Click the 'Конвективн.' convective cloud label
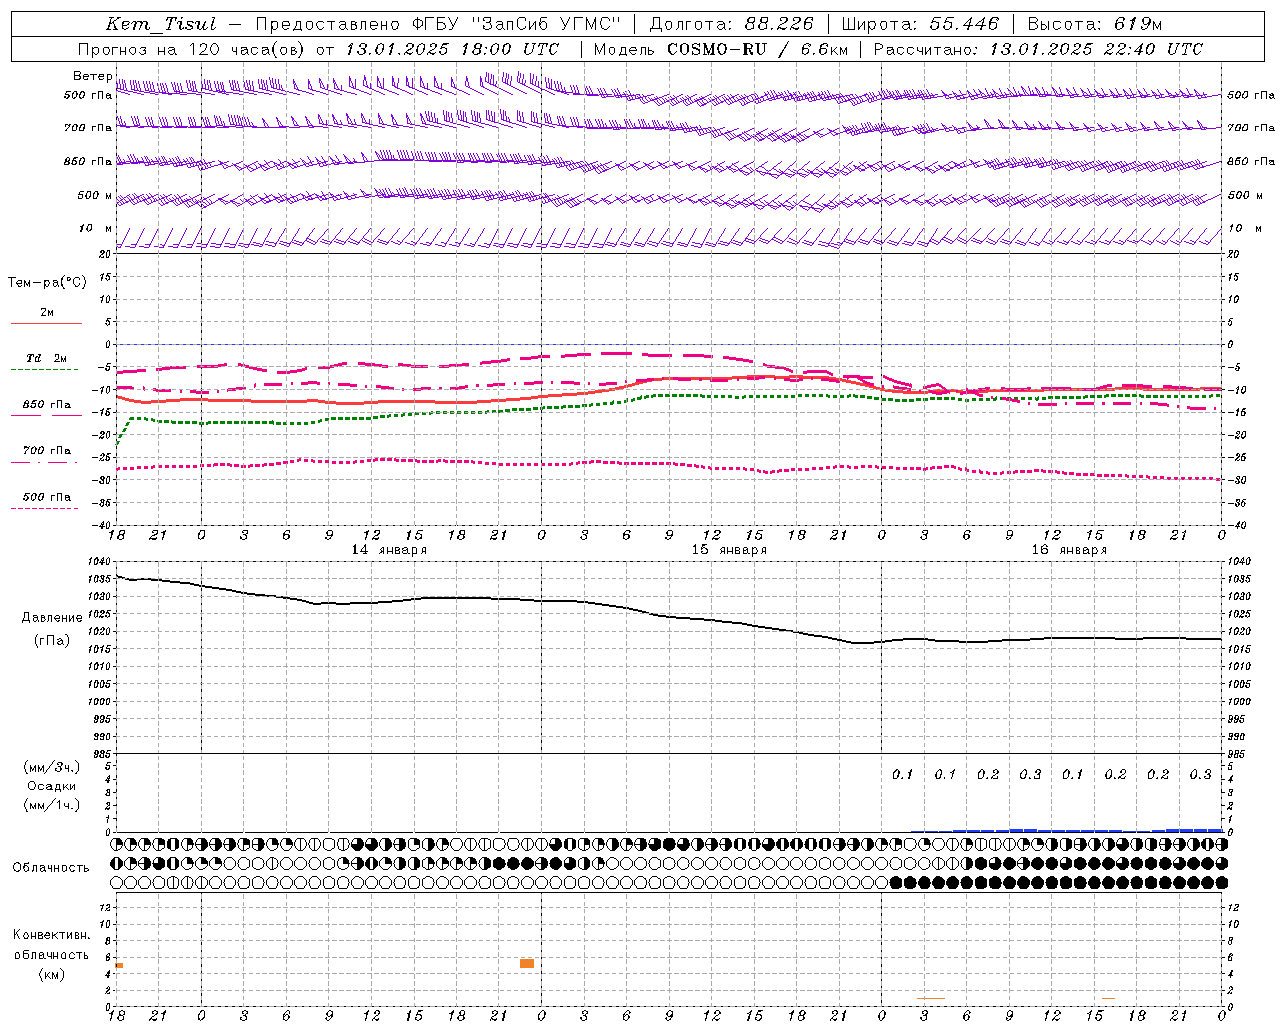 click(51, 935)
